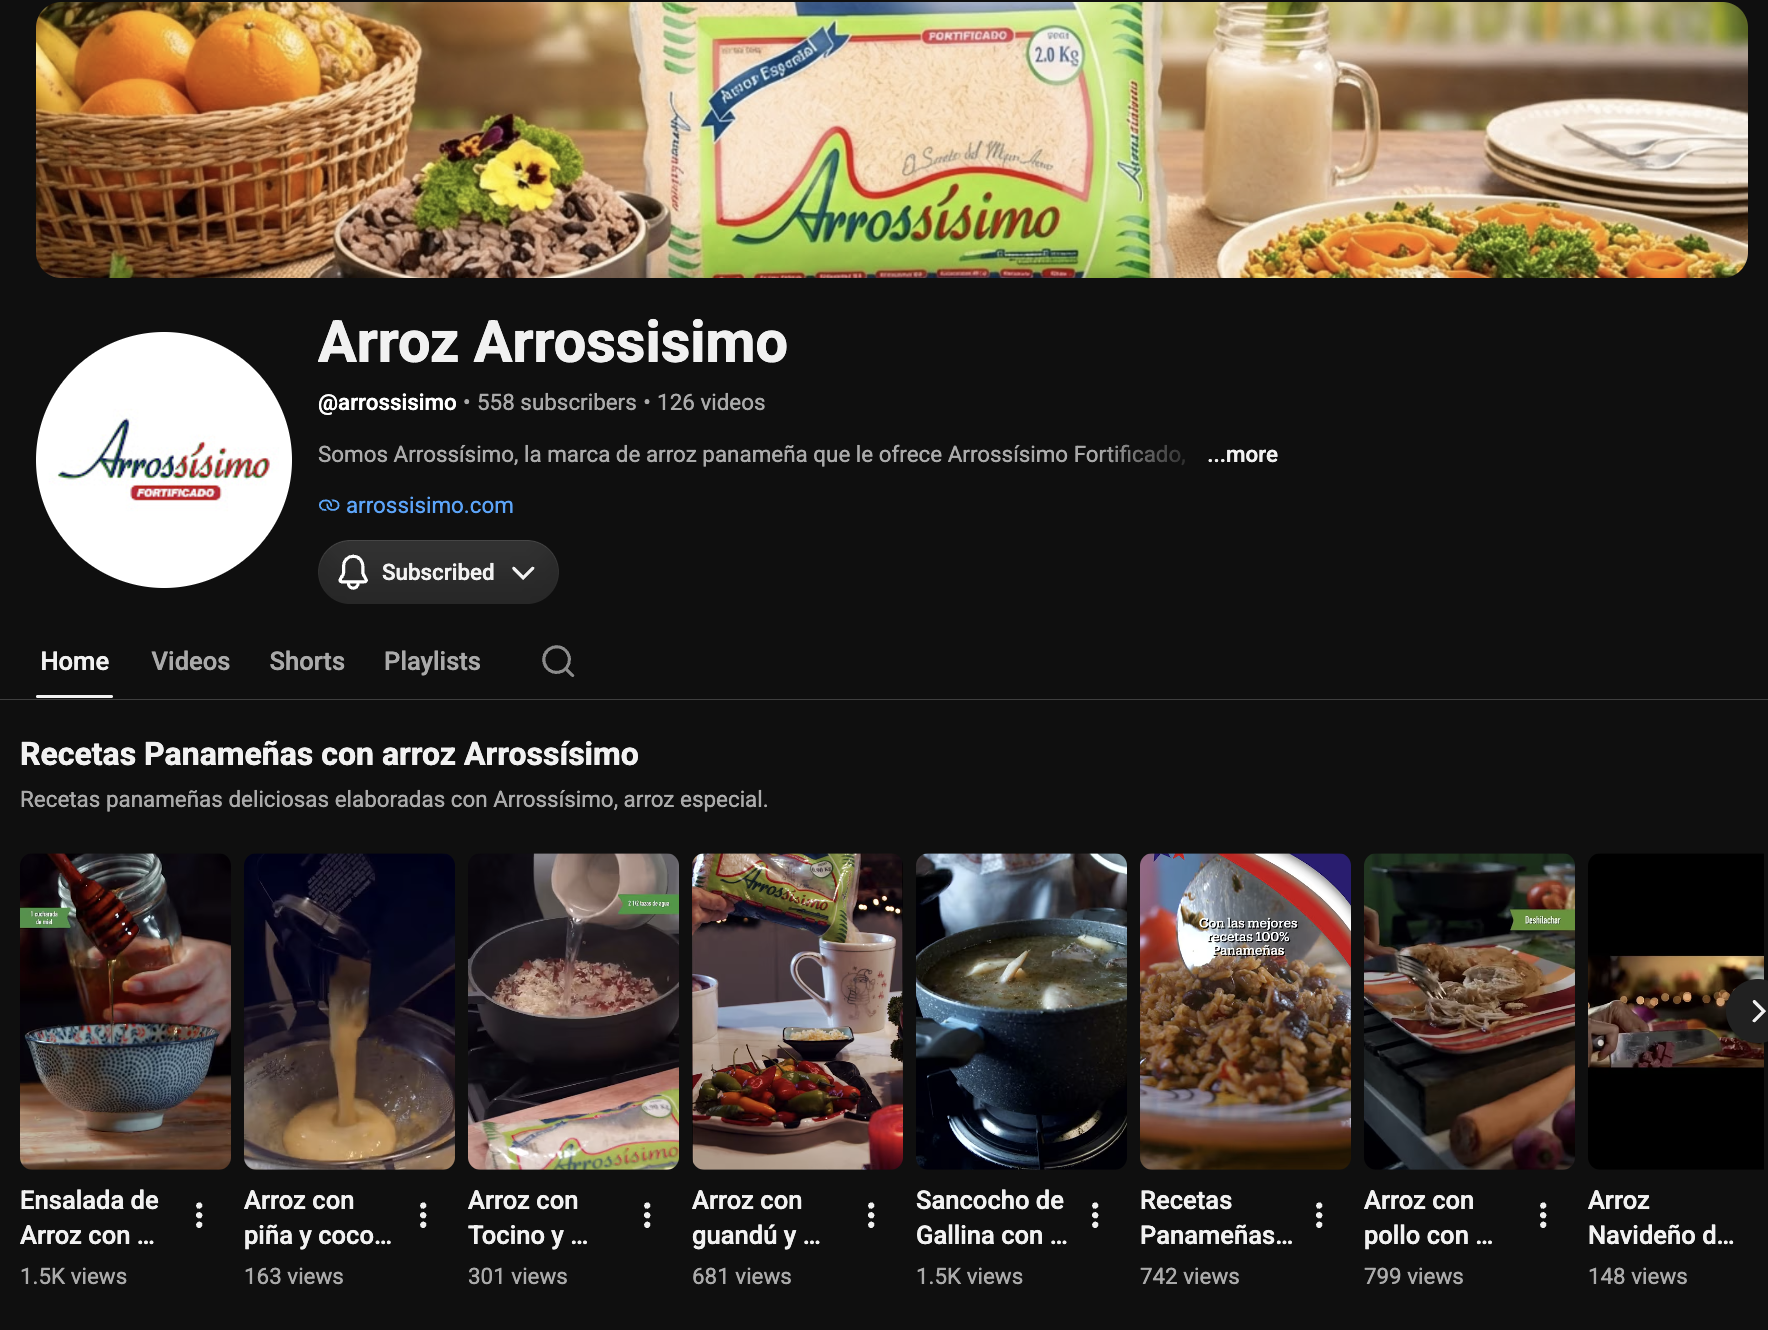The height and width of the screenshot is (1330, 1768).
Task: Open options menu for Sancocho de Gallina video
Action: (x=1095, y=1215)
